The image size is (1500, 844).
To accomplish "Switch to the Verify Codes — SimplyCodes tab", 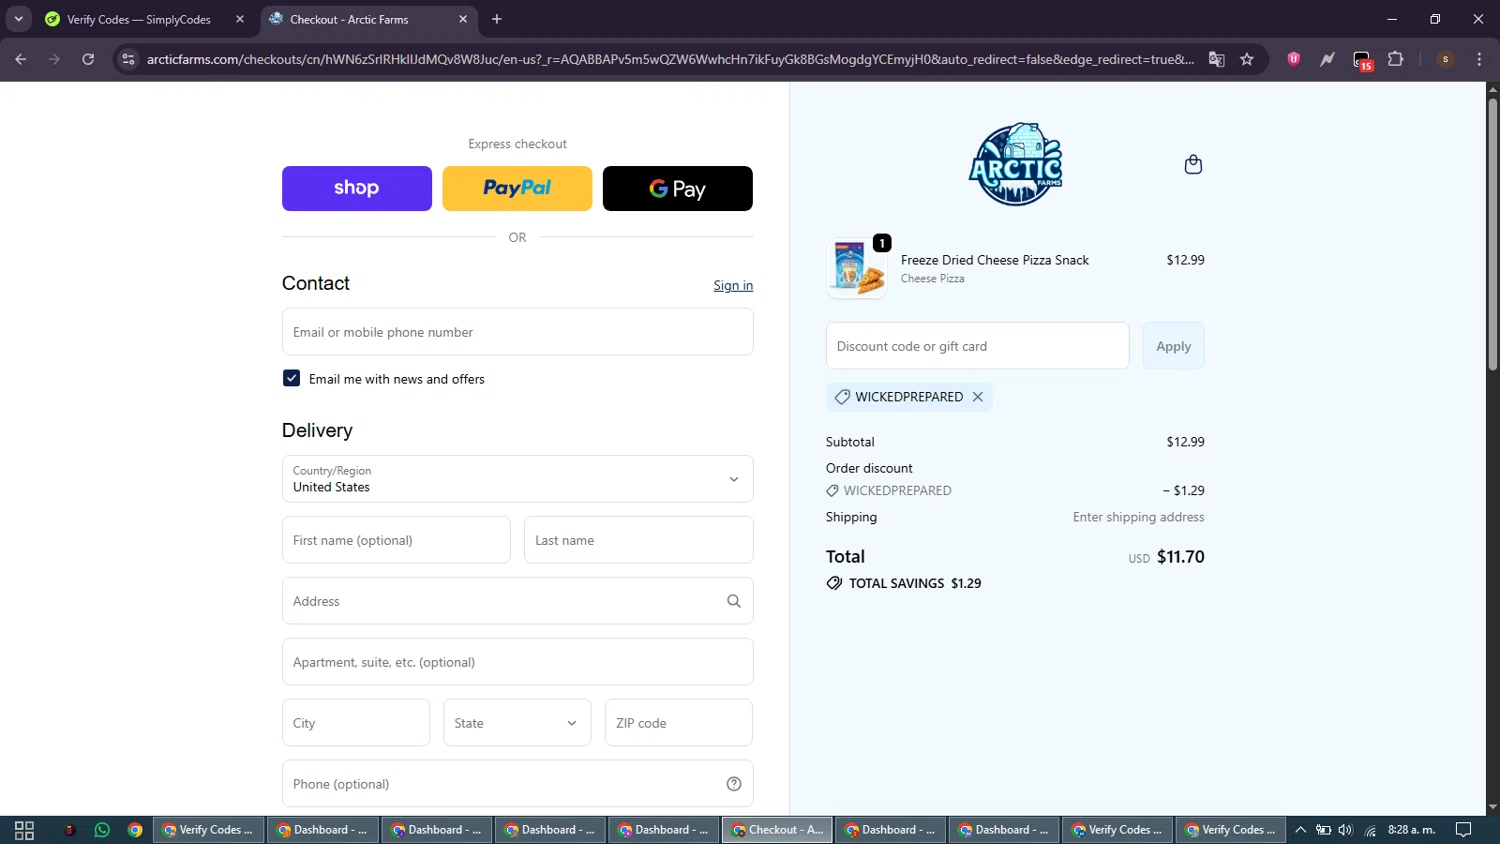I will (x=146, y=19).
